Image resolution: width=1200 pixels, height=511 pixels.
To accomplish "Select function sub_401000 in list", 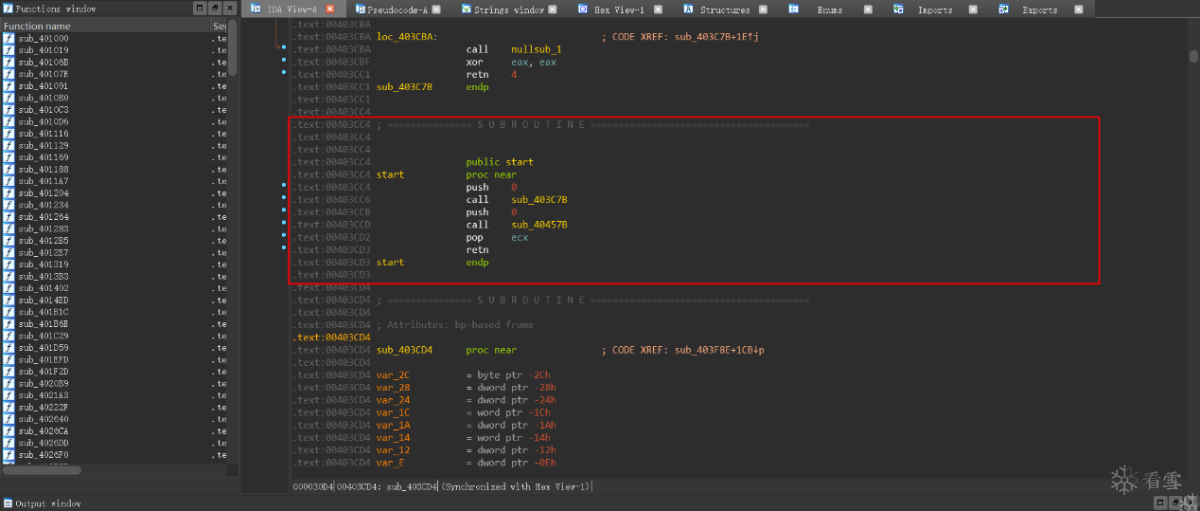I will [x=43, y=38].
